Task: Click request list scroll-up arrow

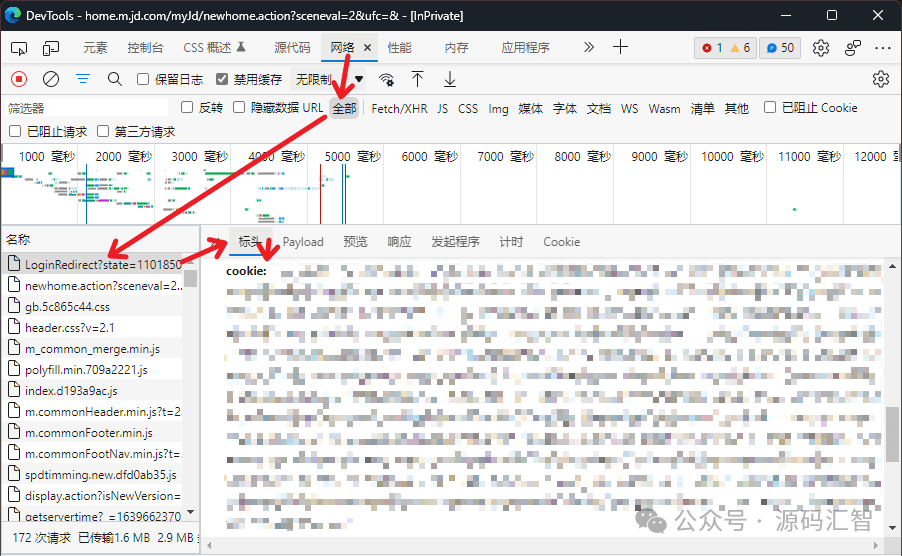Action: pos(191,262)
